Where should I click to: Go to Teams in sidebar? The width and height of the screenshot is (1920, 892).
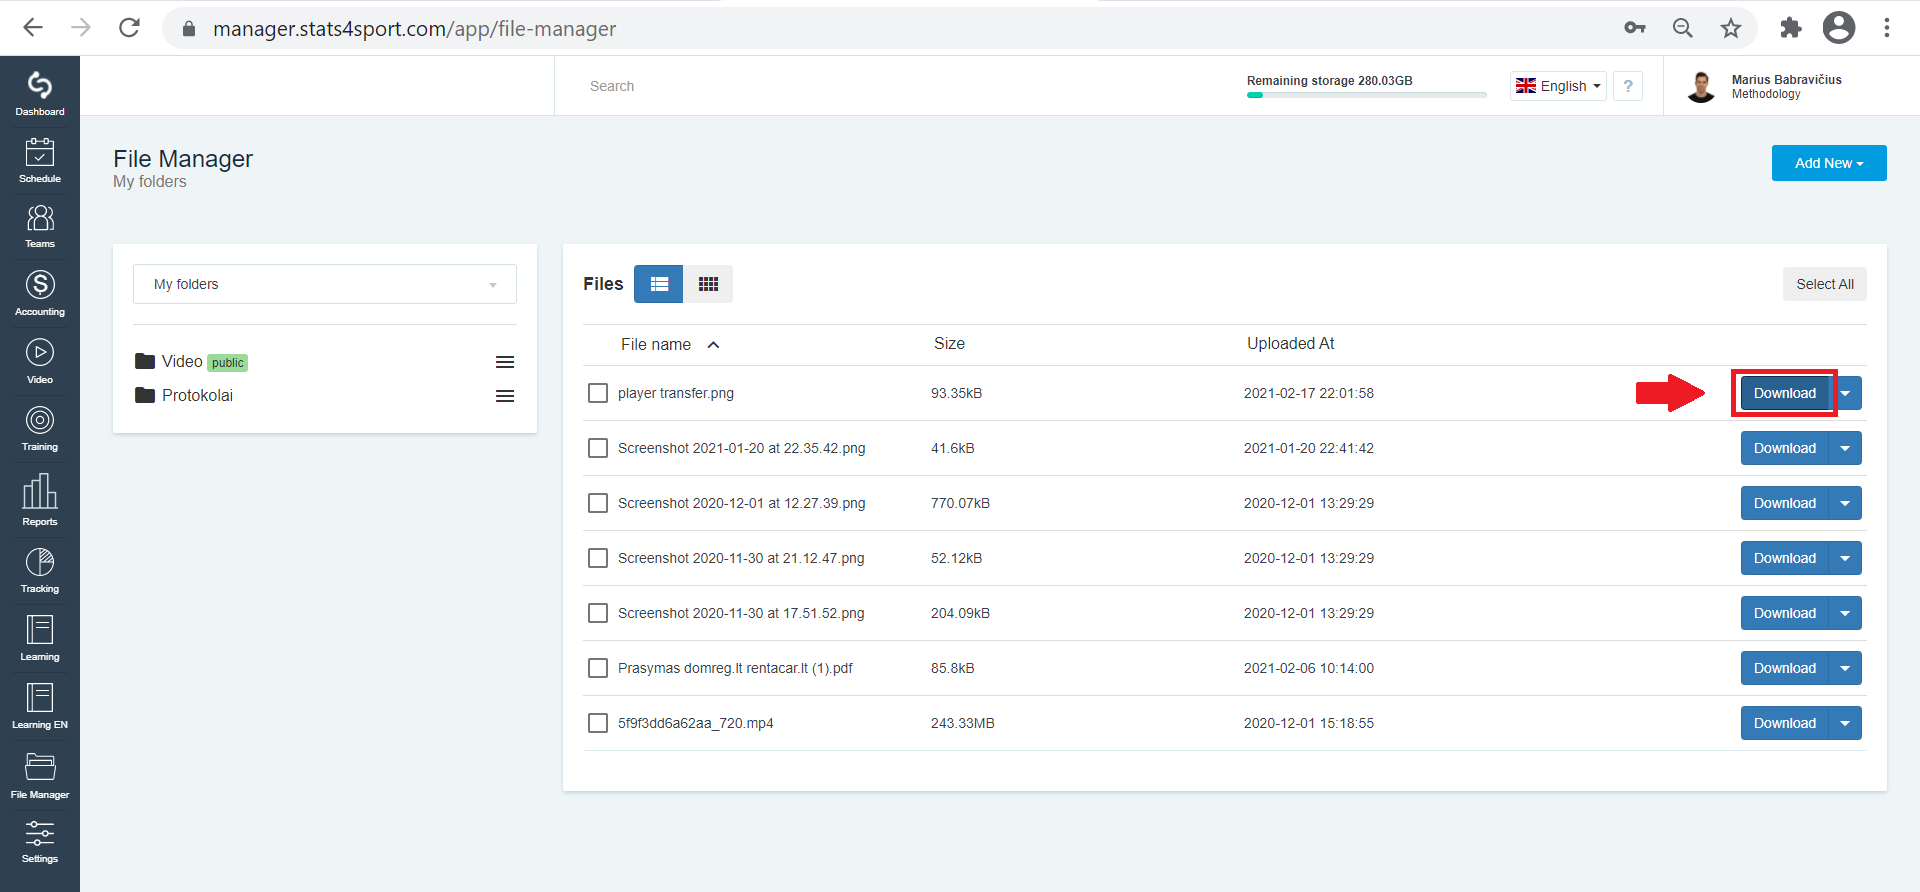coord(40,226)
